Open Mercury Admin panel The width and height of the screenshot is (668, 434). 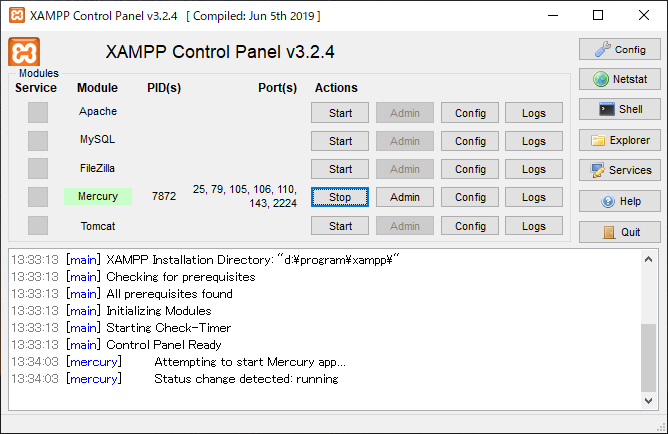coord(404,197)
